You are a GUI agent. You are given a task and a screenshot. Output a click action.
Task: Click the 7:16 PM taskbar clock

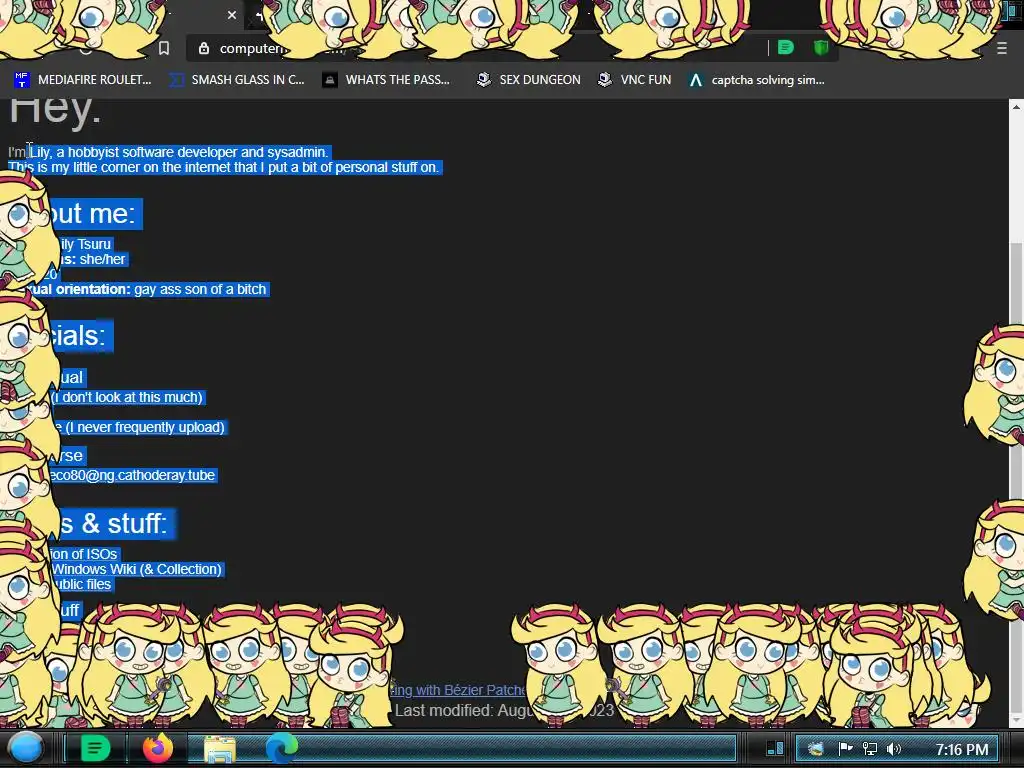pyautogui.click(x=962, y=750)
